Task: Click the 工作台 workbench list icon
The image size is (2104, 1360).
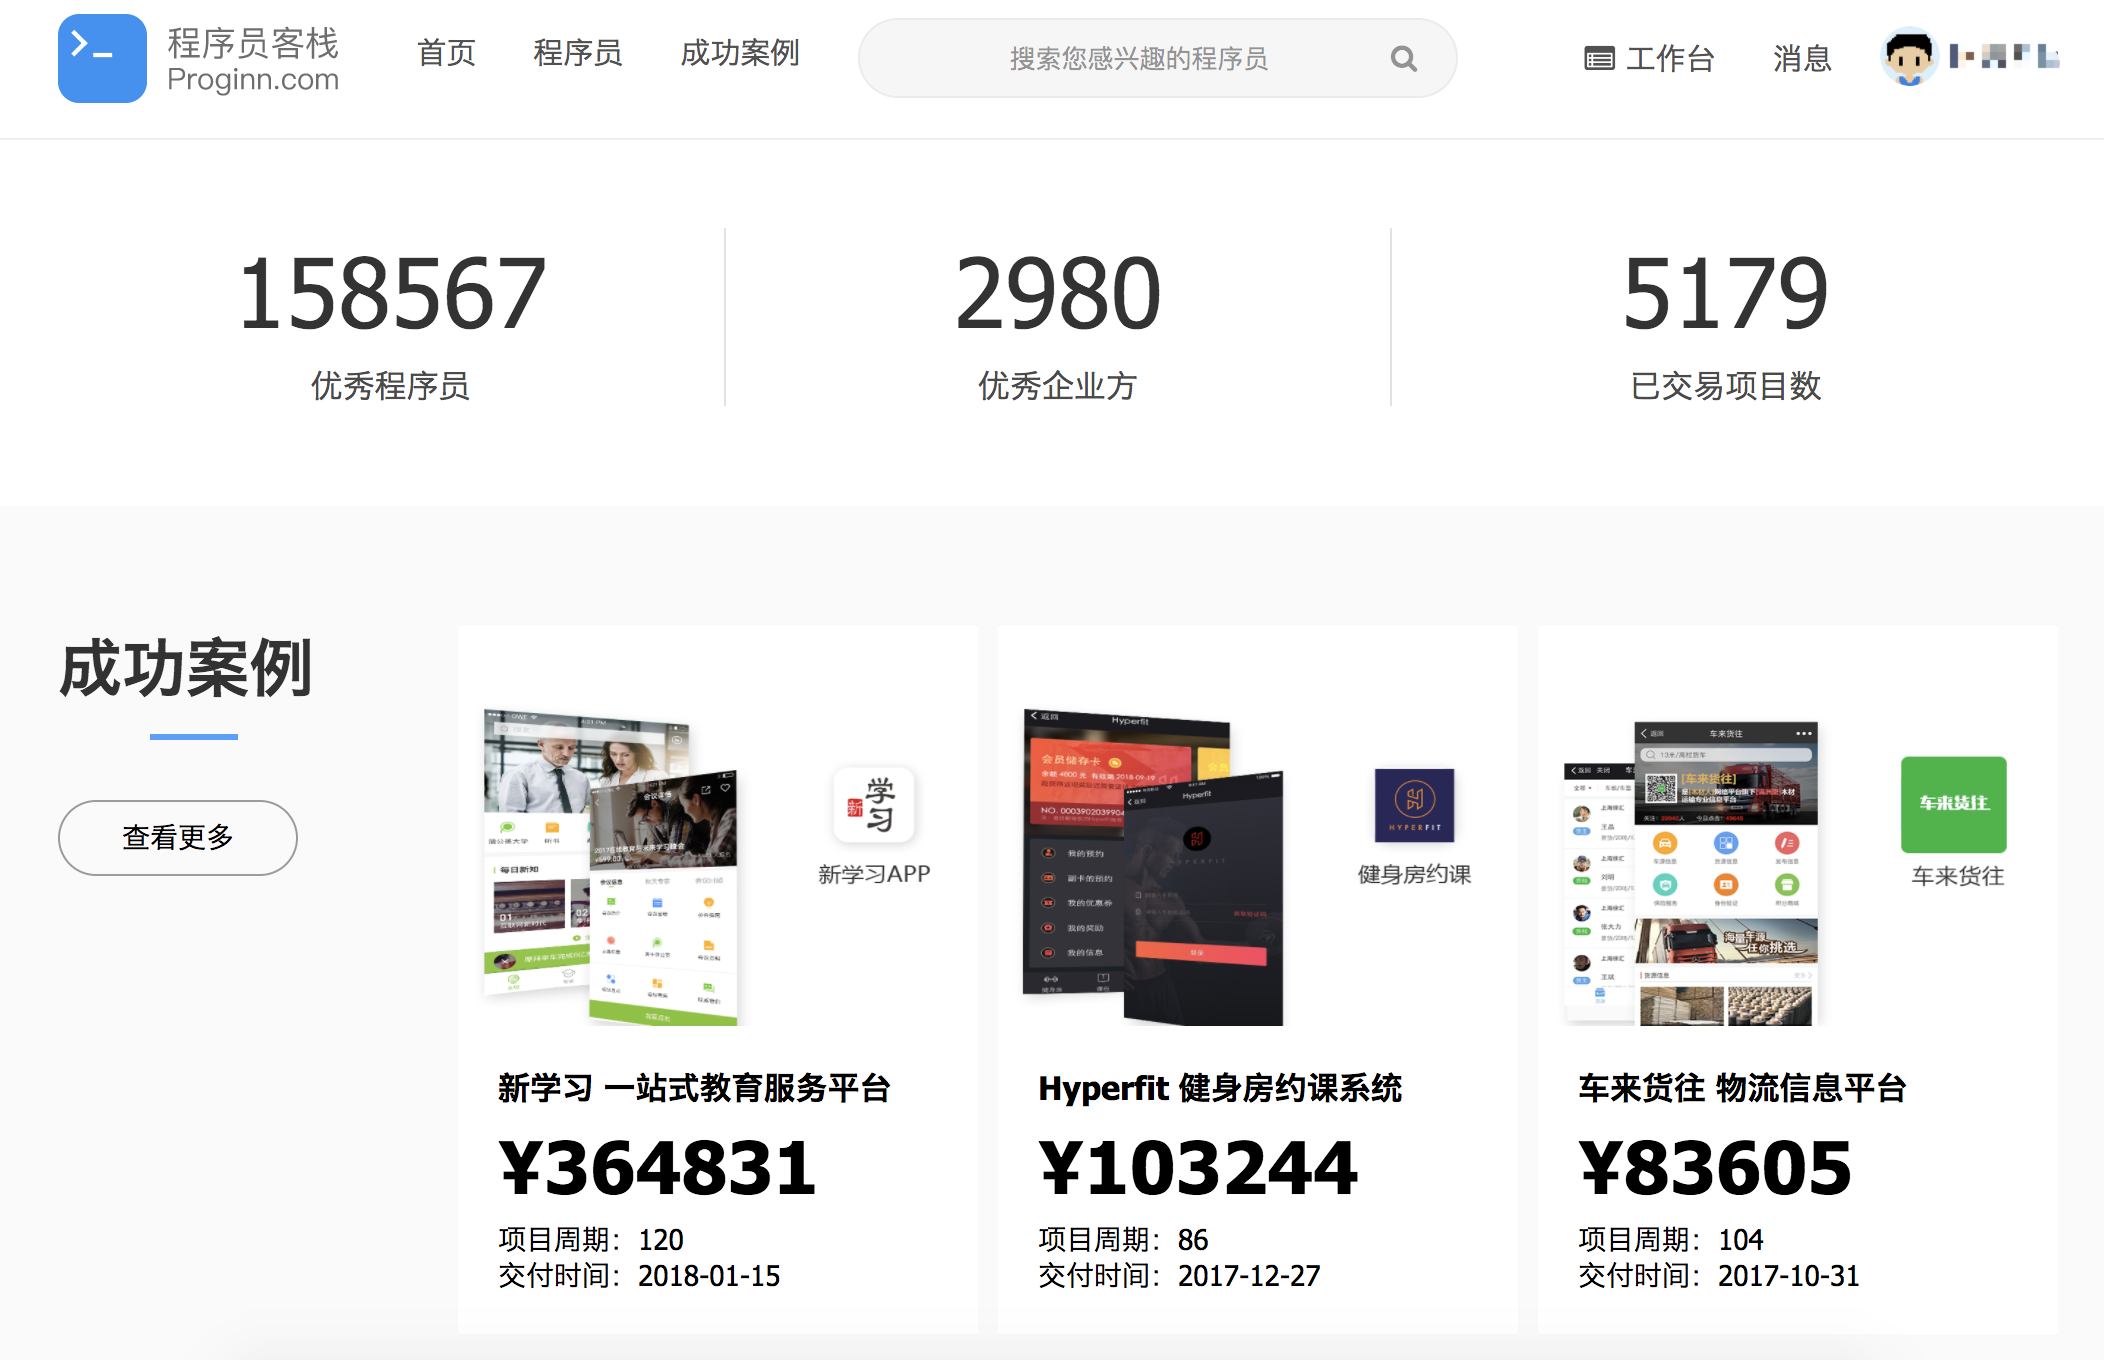Action: click(1598, 59)
